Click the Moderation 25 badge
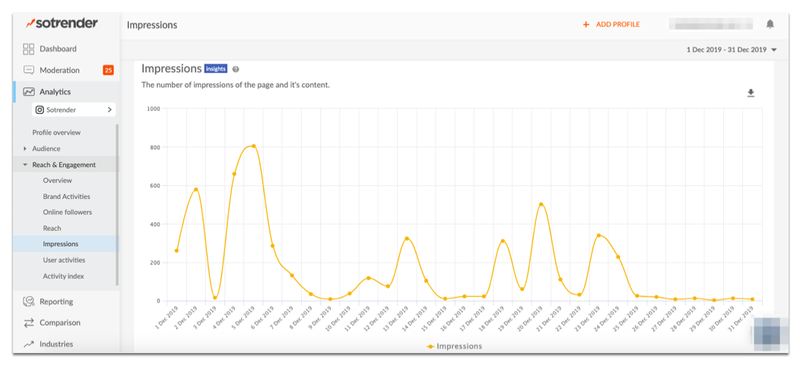Screen dimensions: 800x366 coord(108,70)
